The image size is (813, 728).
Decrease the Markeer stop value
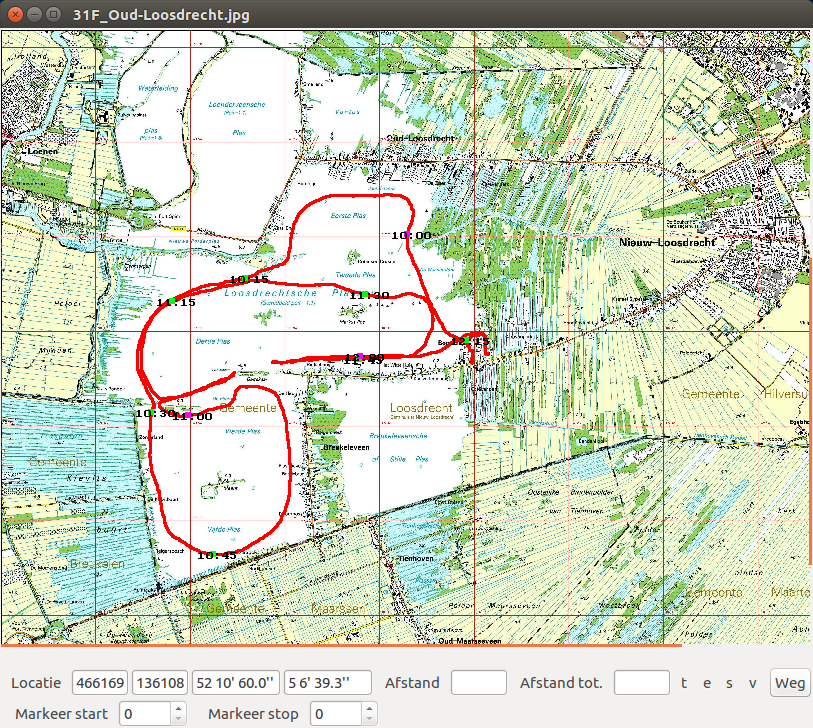[370, 719]
